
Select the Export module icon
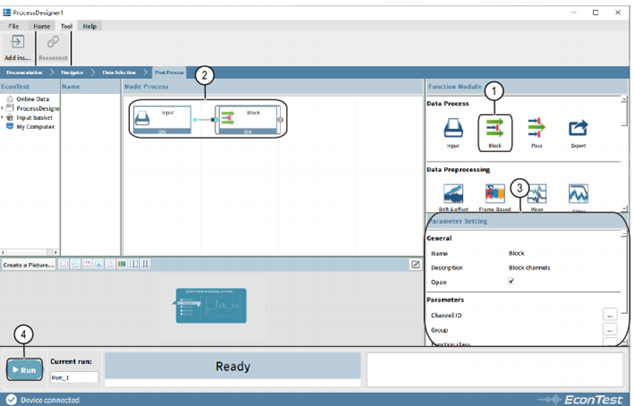pyautogui.click(x=578, y=128)
